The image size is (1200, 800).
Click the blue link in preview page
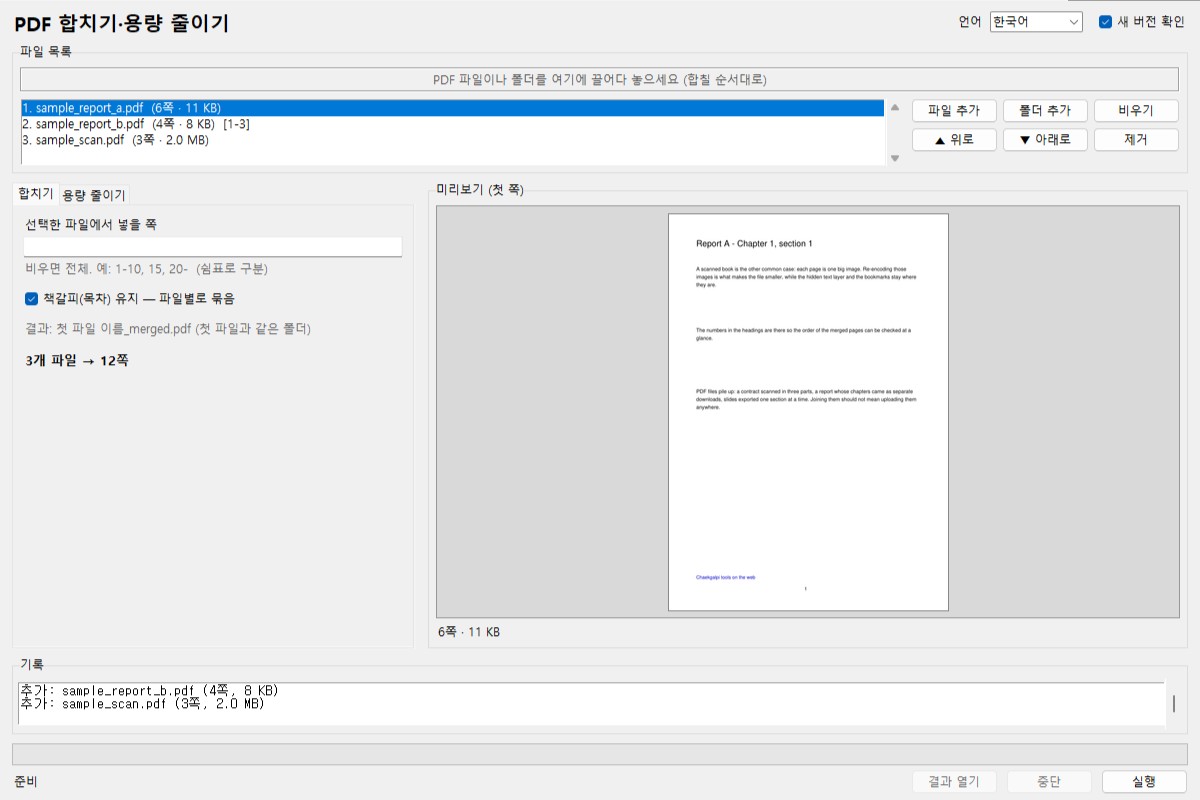[x=725, y=577]
